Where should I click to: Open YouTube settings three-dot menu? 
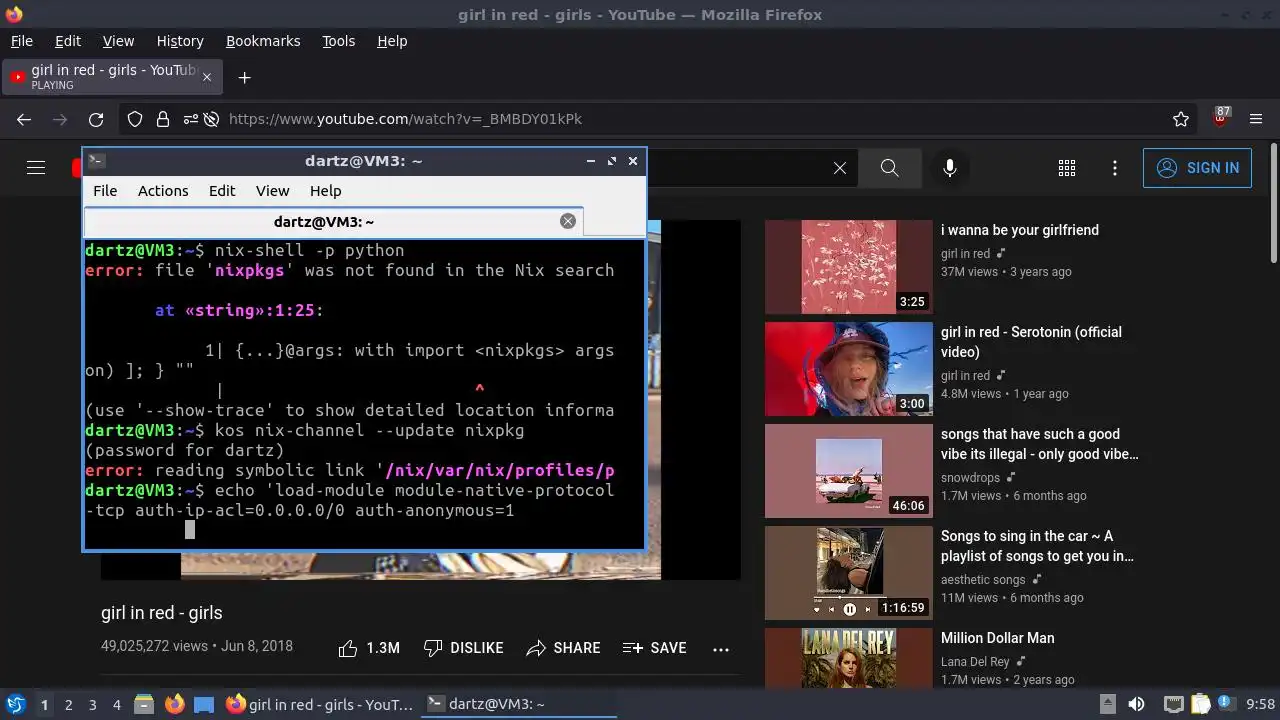tap(1115, 168)
